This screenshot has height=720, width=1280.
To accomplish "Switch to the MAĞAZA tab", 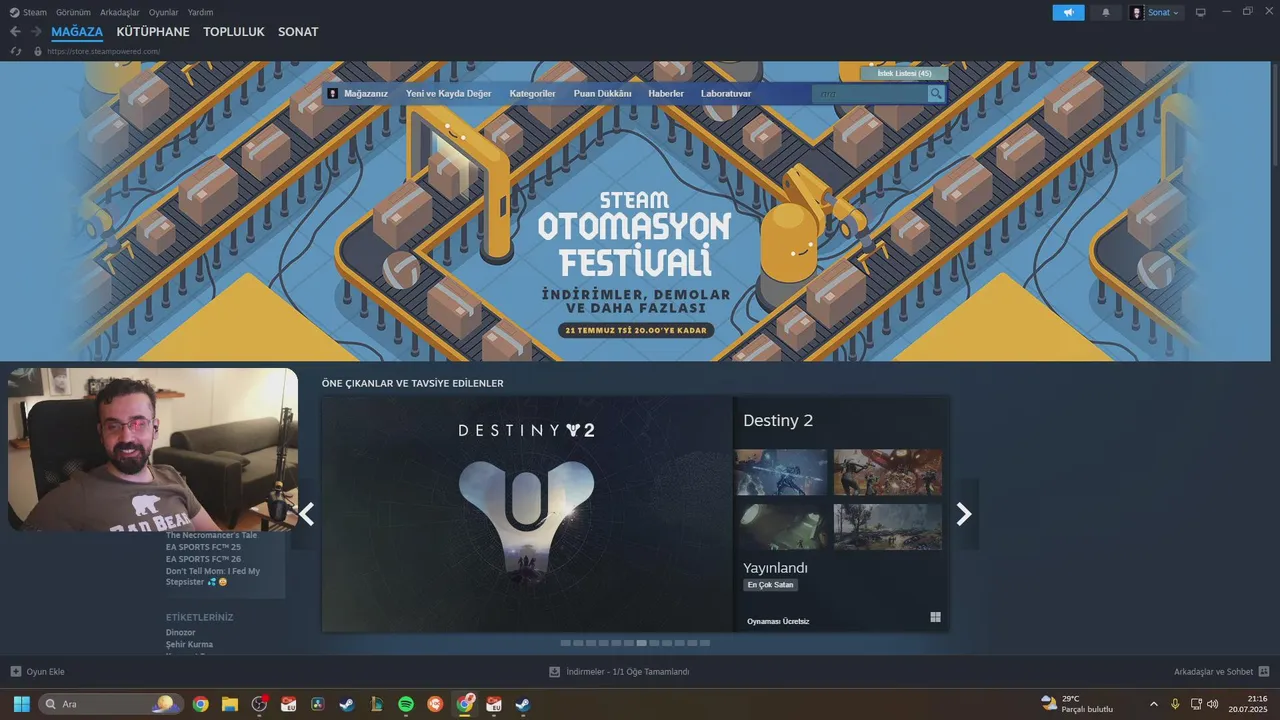I will [x=77, y=32].
